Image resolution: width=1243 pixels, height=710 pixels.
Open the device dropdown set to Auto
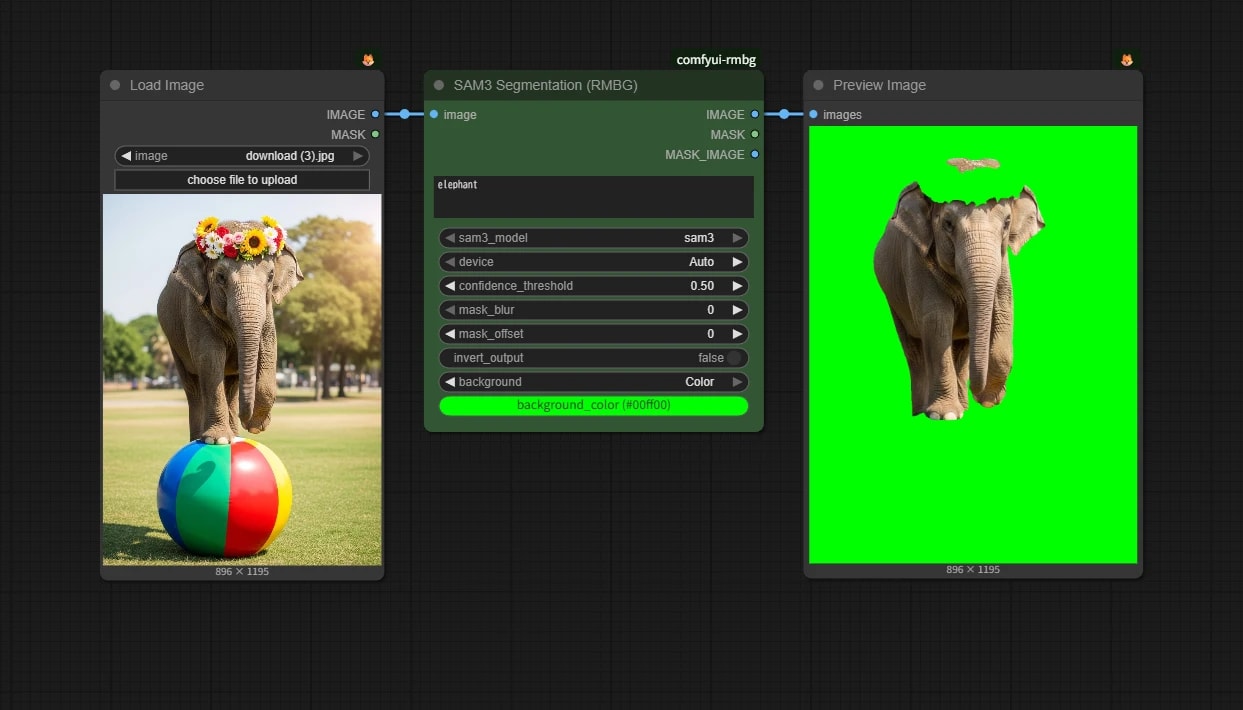click(594, 262)
